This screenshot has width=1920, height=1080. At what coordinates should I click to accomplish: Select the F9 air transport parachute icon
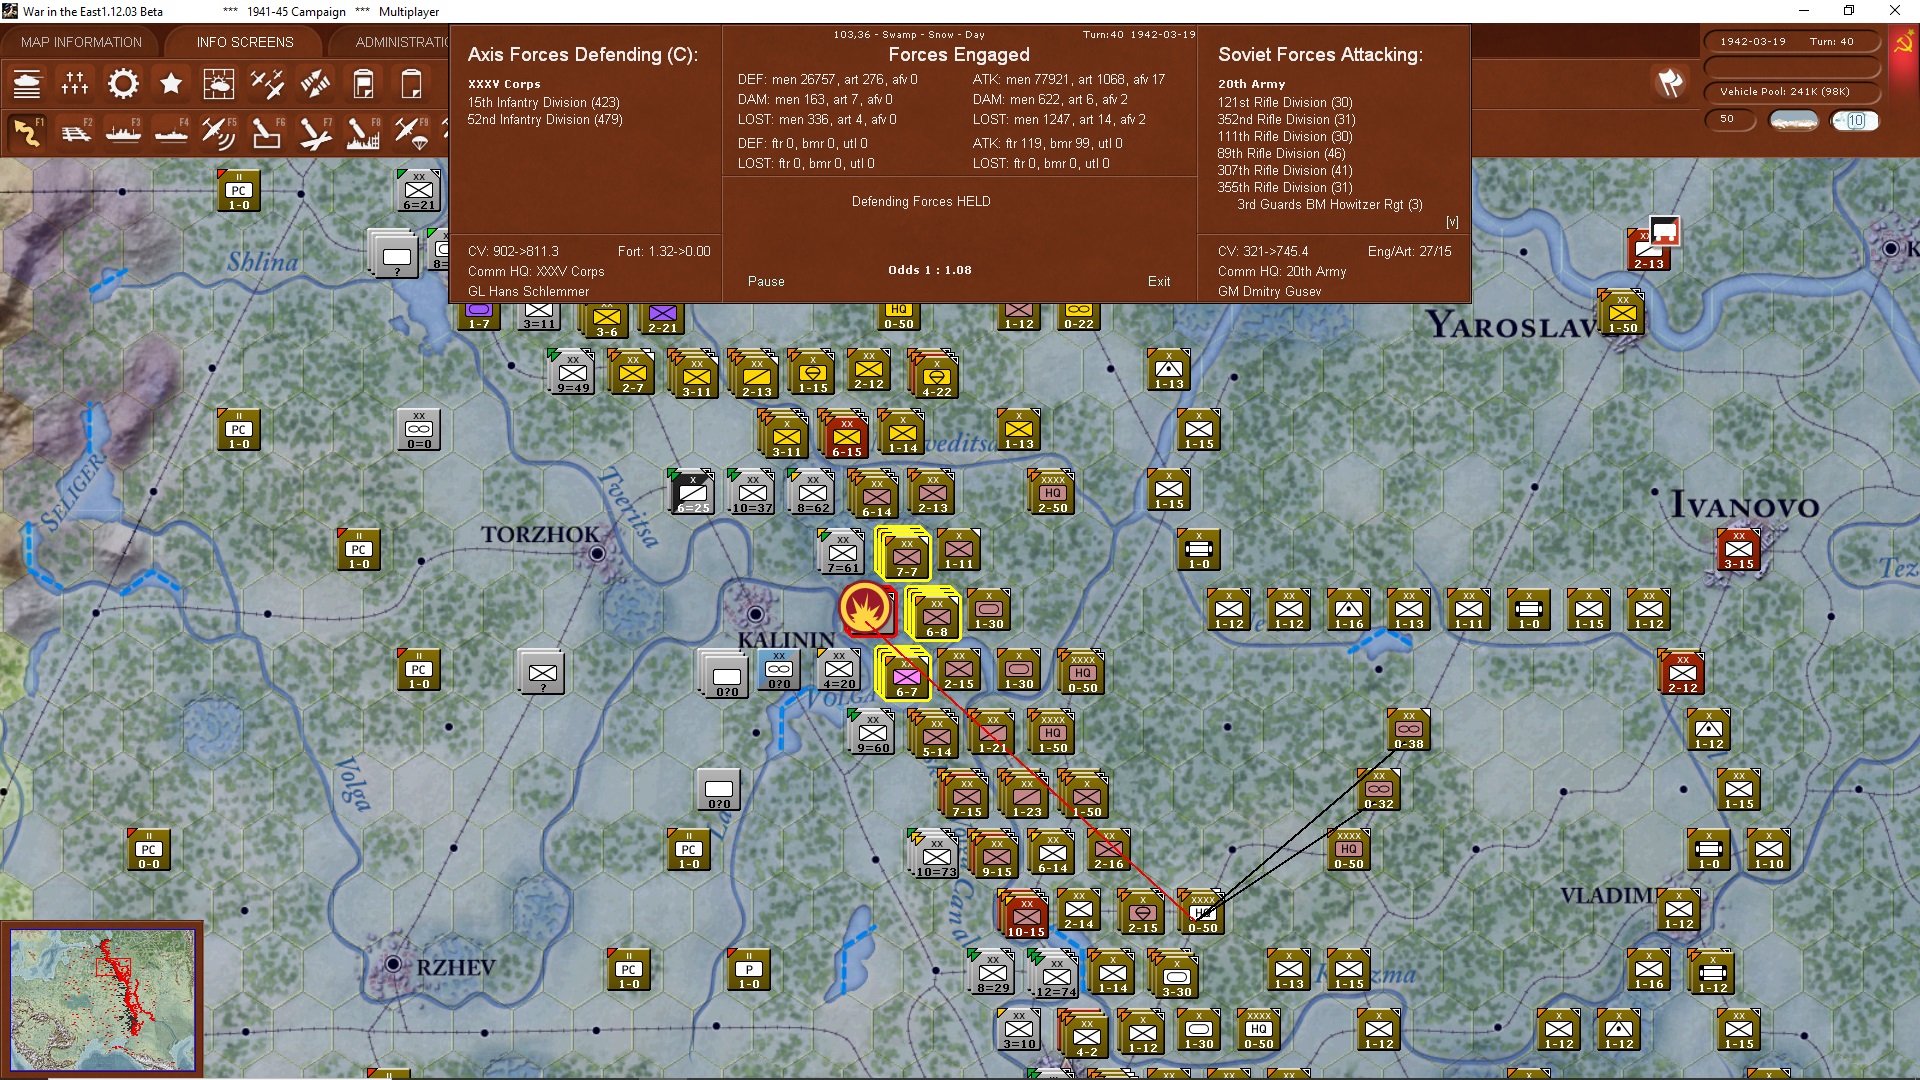pyautogui.click(x=411, y=132)
